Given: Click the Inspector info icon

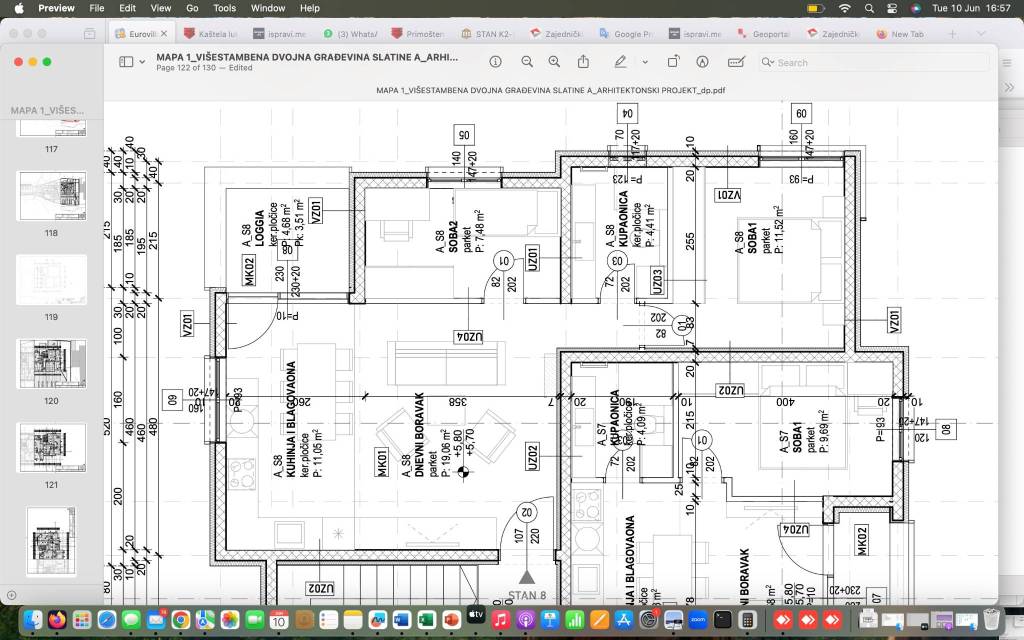Looking at the screenshot, I should tap(495, 62).
